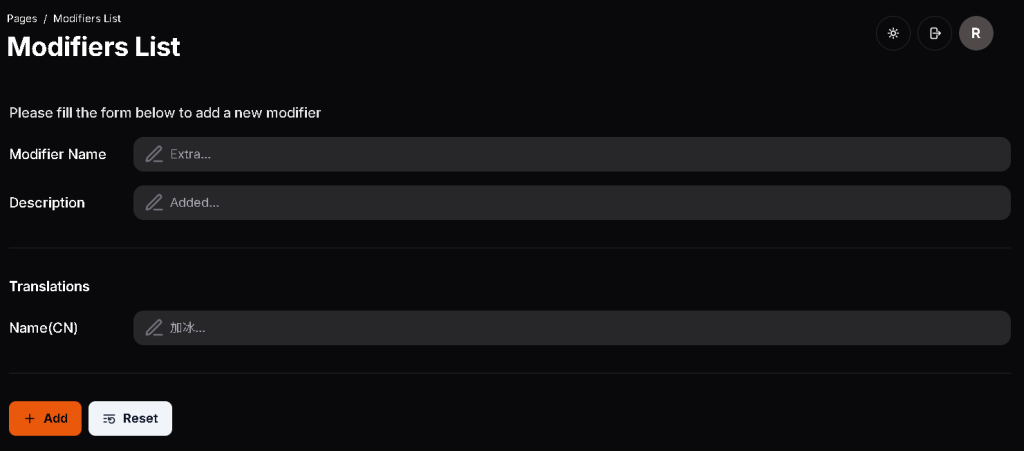The width and height of the screenshot is (1024, 451).
Task: Click the pencil icon in Modifier Name field
Action: coord(154,154)
